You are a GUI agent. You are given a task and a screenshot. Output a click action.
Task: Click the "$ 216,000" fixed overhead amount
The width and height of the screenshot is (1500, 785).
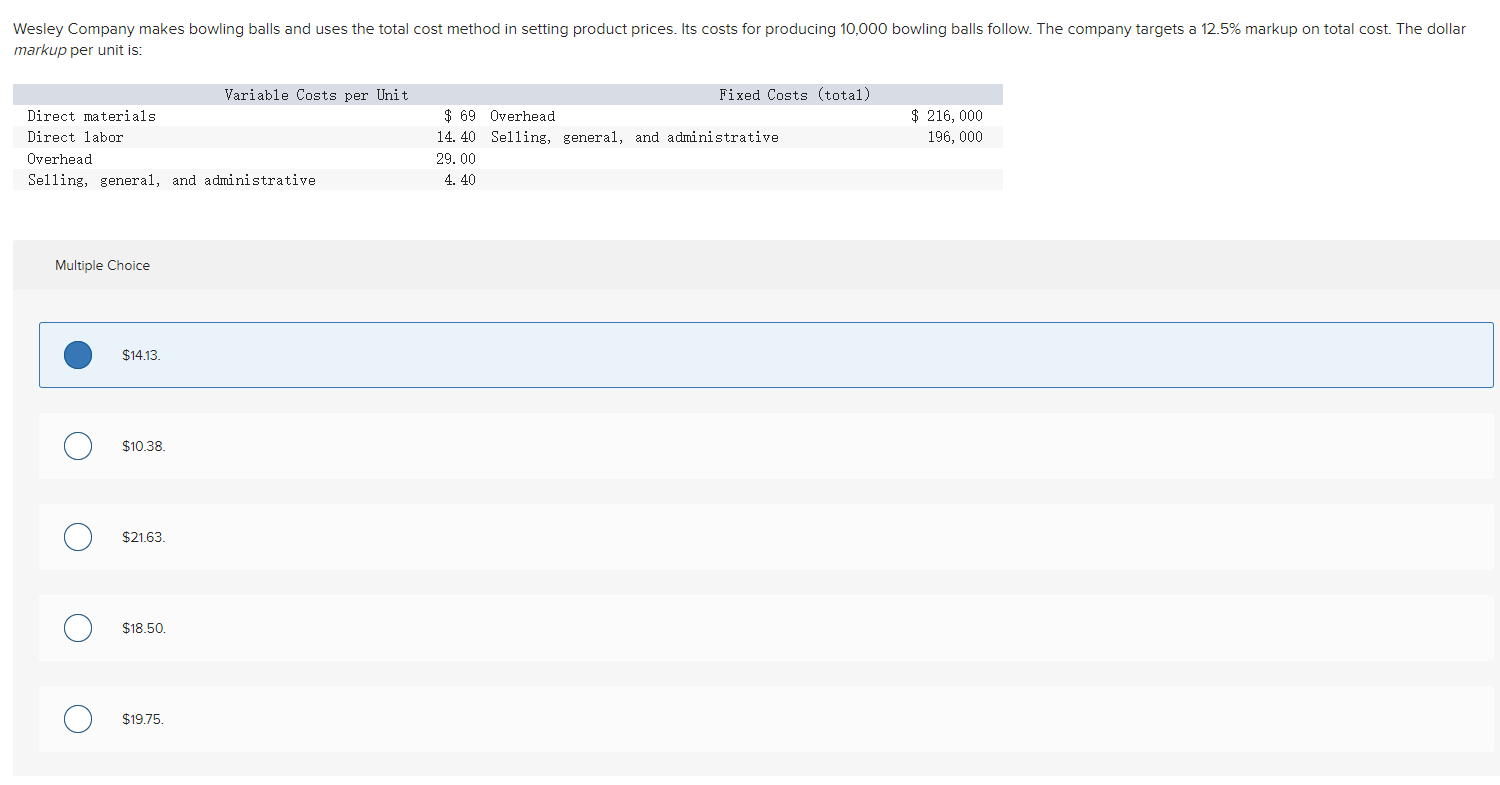(x=947, y=116)
